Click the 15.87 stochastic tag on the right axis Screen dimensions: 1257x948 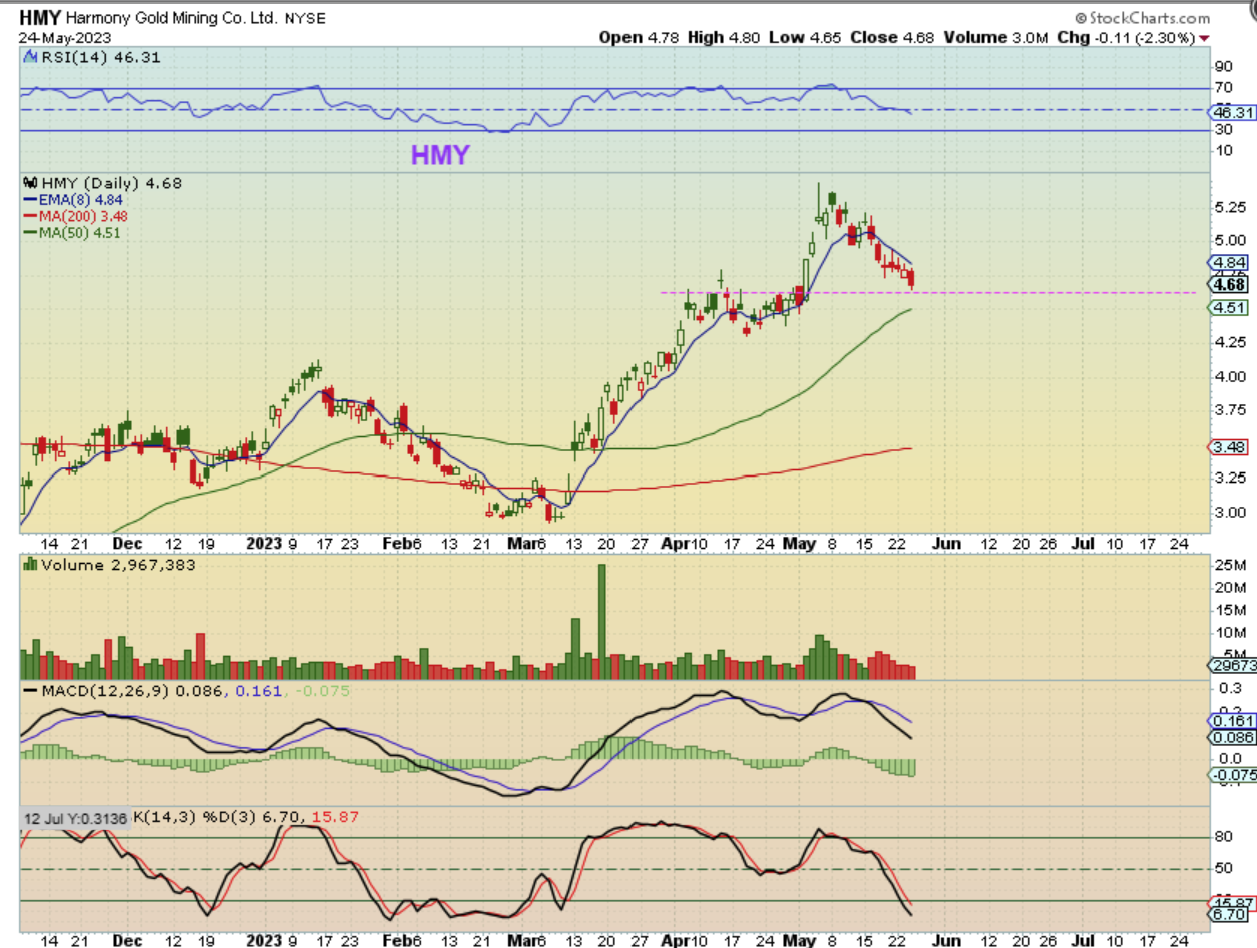[x=1231, y=902]
